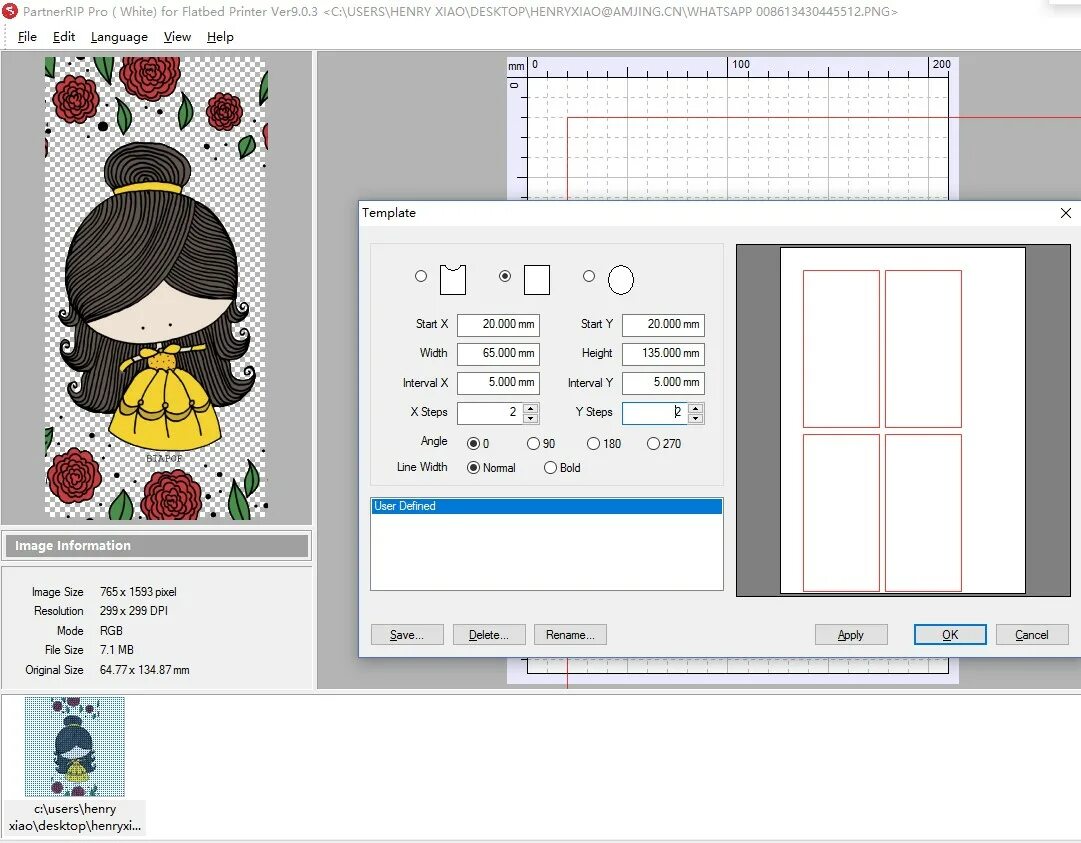The width and height of the screenshot is (1081, 843).
Task: Click the 299 x 299 DPI resolution value
Action: (x=134, y=611)
